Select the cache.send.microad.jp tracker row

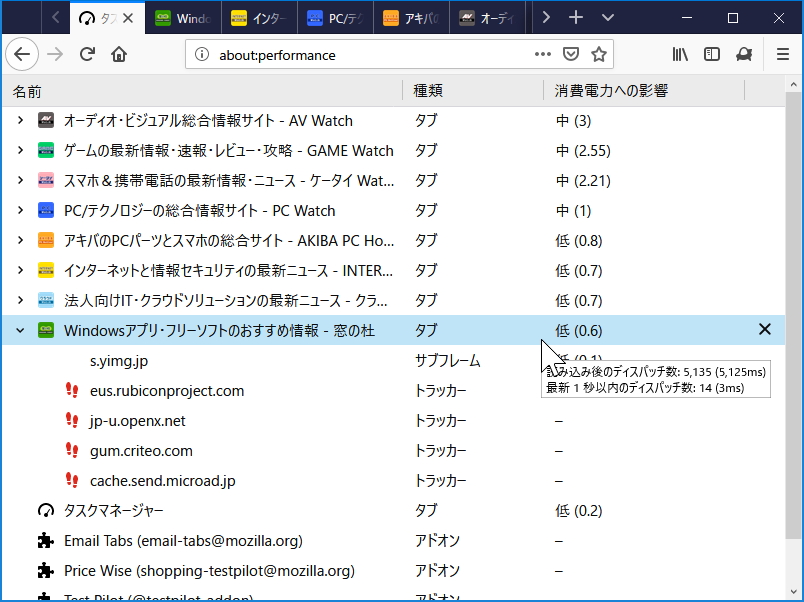(393, 480)
